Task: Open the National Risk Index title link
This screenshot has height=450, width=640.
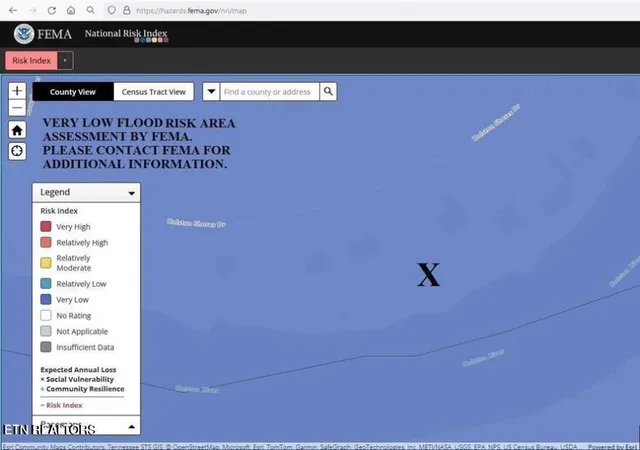Action: [x=126, y=33]
